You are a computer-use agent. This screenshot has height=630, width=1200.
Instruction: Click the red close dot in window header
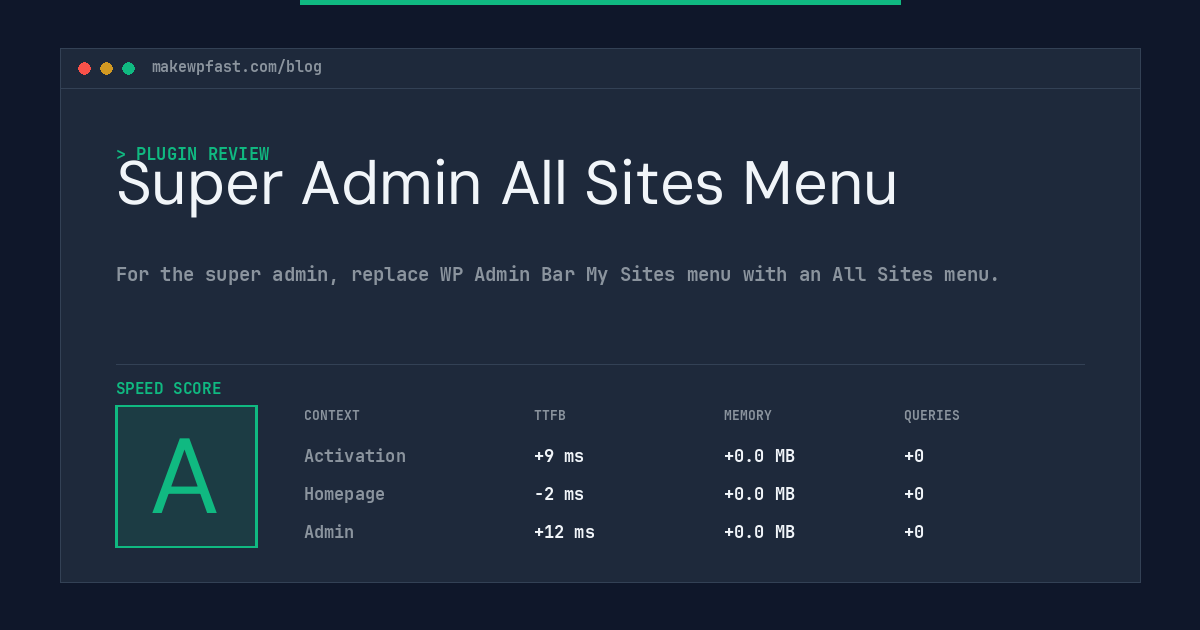pyautogui.click(x=84, y=68)
